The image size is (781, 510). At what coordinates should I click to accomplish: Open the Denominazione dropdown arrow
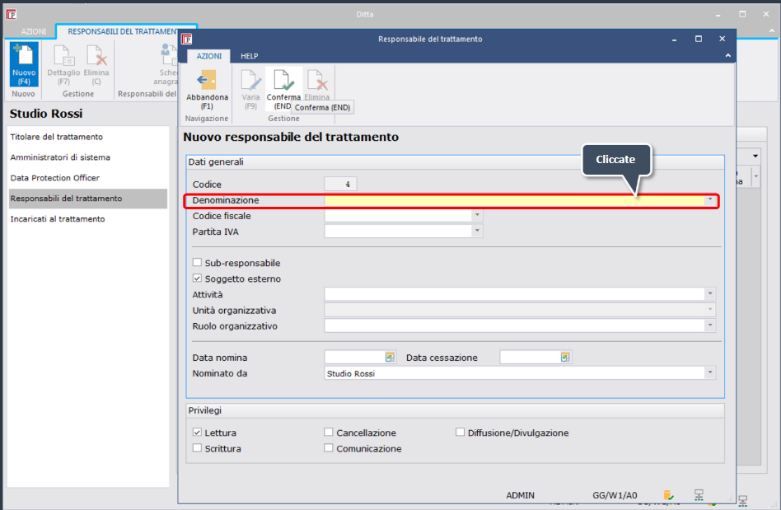click(710, 200)
